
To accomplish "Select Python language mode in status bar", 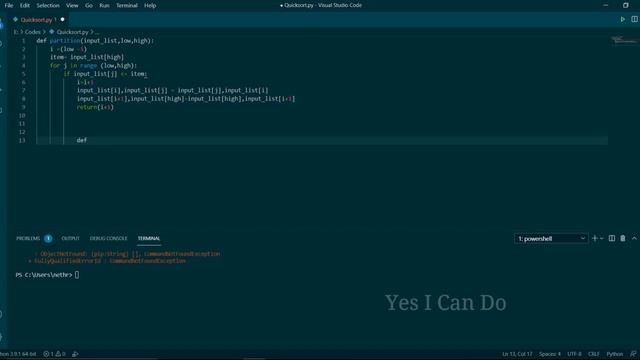I will point(615,354).
